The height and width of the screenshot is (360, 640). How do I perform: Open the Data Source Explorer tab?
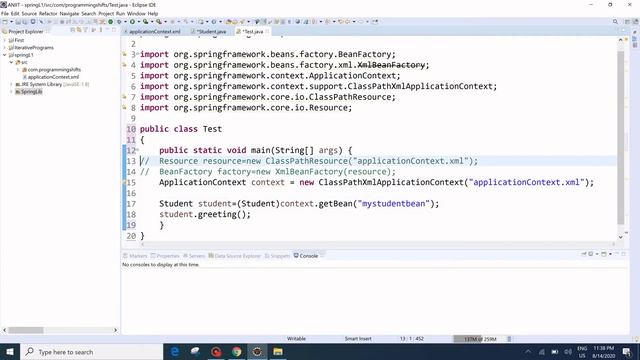(x=235, y=256)
